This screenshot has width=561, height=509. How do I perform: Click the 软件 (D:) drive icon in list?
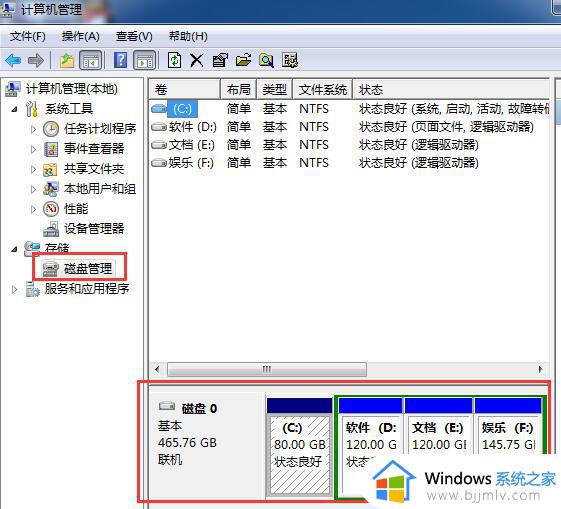[x=159, y=127]
